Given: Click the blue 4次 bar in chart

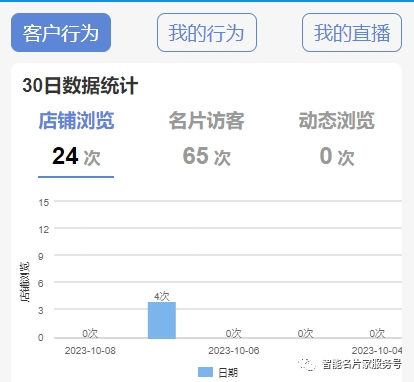Looking at the screenshot, I should (x=162, y=320).
